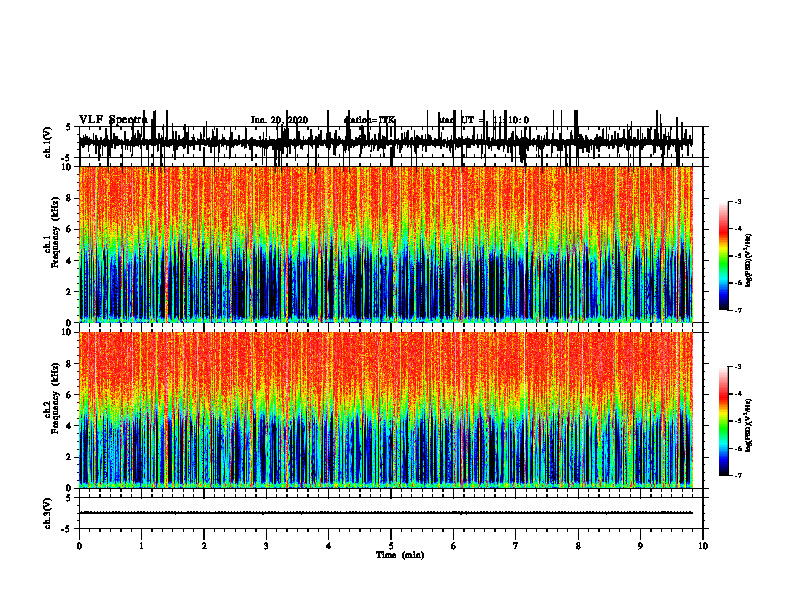Click the '-7' tick on the ch.2 color bar
The height and width of the screenshot is (612, 792).
(x=737, y=476)
